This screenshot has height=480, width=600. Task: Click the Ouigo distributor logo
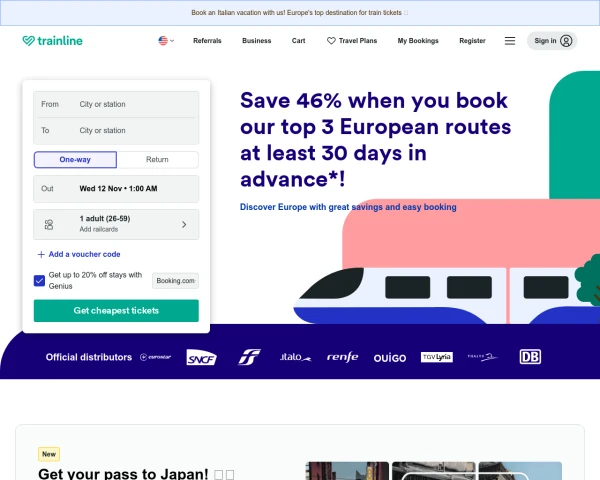click(390, 357)
